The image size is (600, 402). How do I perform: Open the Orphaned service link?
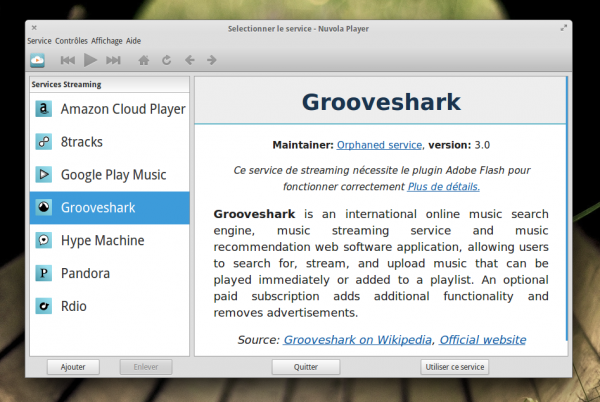pos(379,145)
